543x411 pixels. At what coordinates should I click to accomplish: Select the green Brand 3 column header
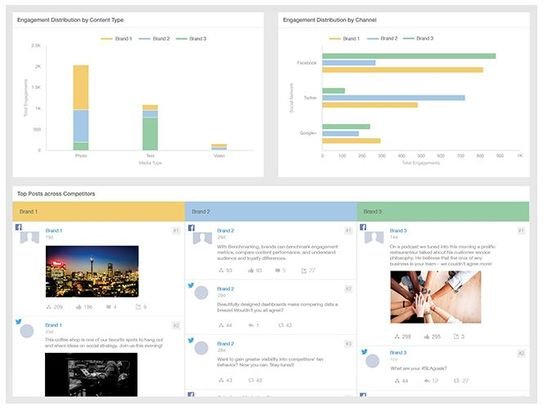(443, 211)
